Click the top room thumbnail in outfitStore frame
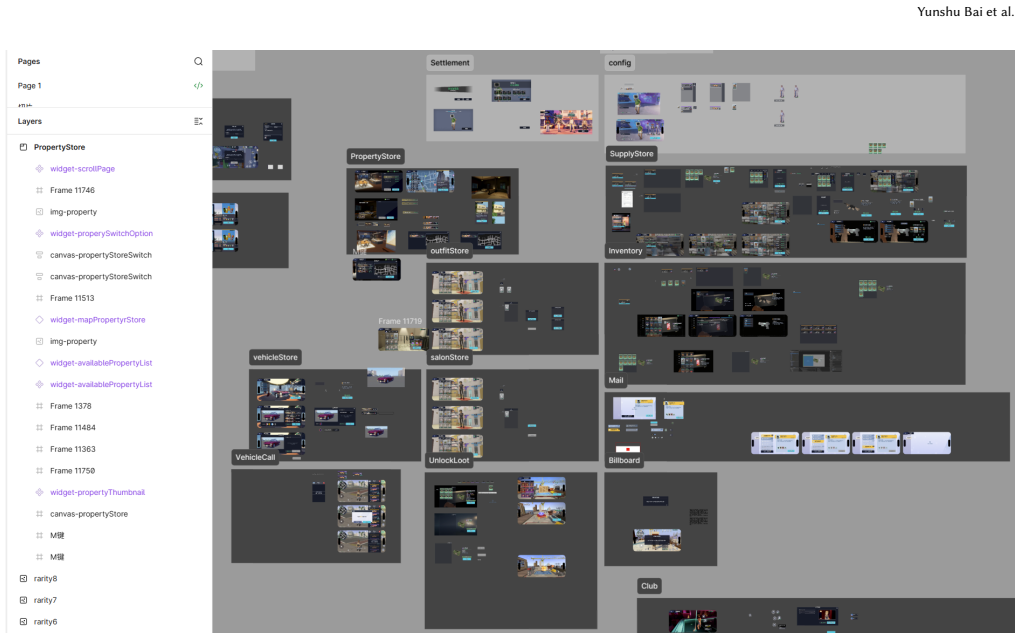This screenshot has width=1021, height=639. [457, 283]
